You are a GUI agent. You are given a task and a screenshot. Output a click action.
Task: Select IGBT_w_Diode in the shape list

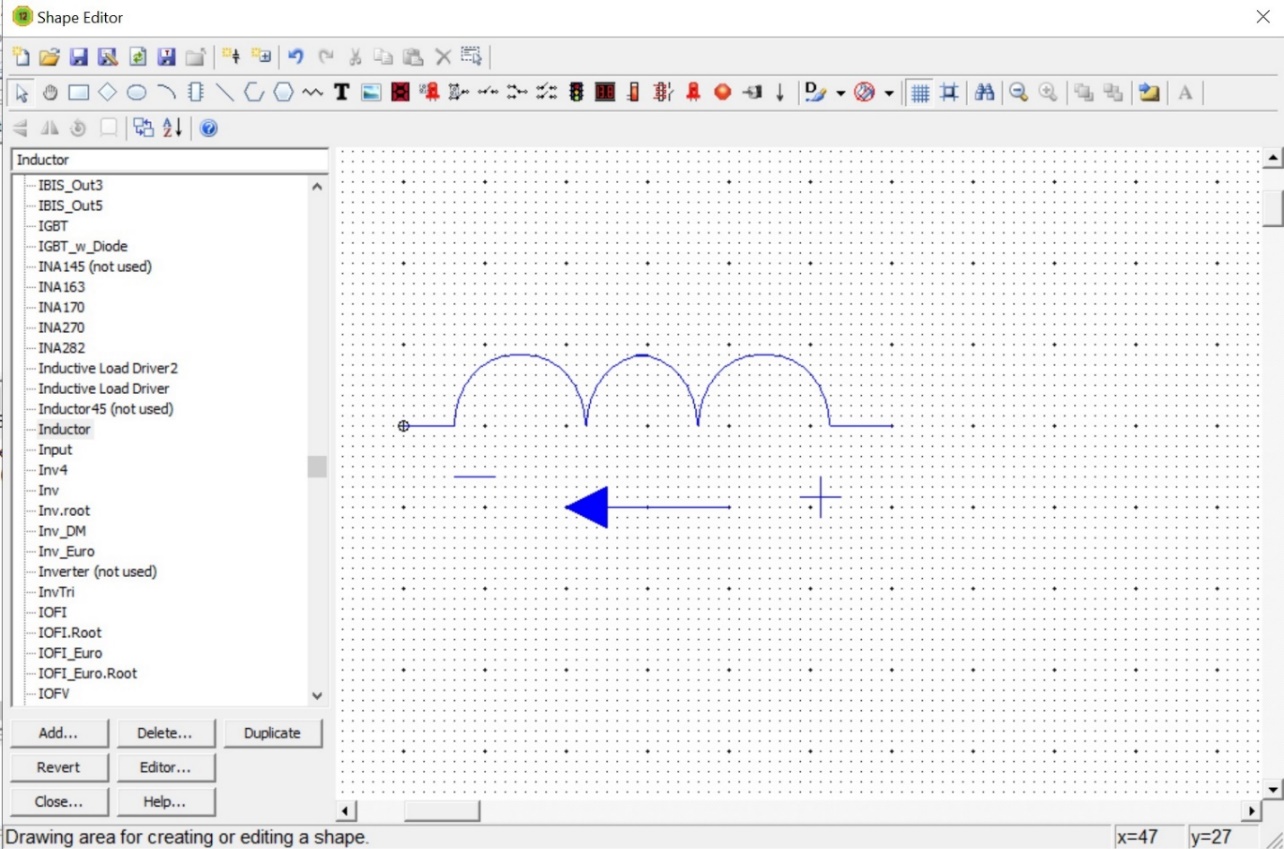(x=83, y=246)
